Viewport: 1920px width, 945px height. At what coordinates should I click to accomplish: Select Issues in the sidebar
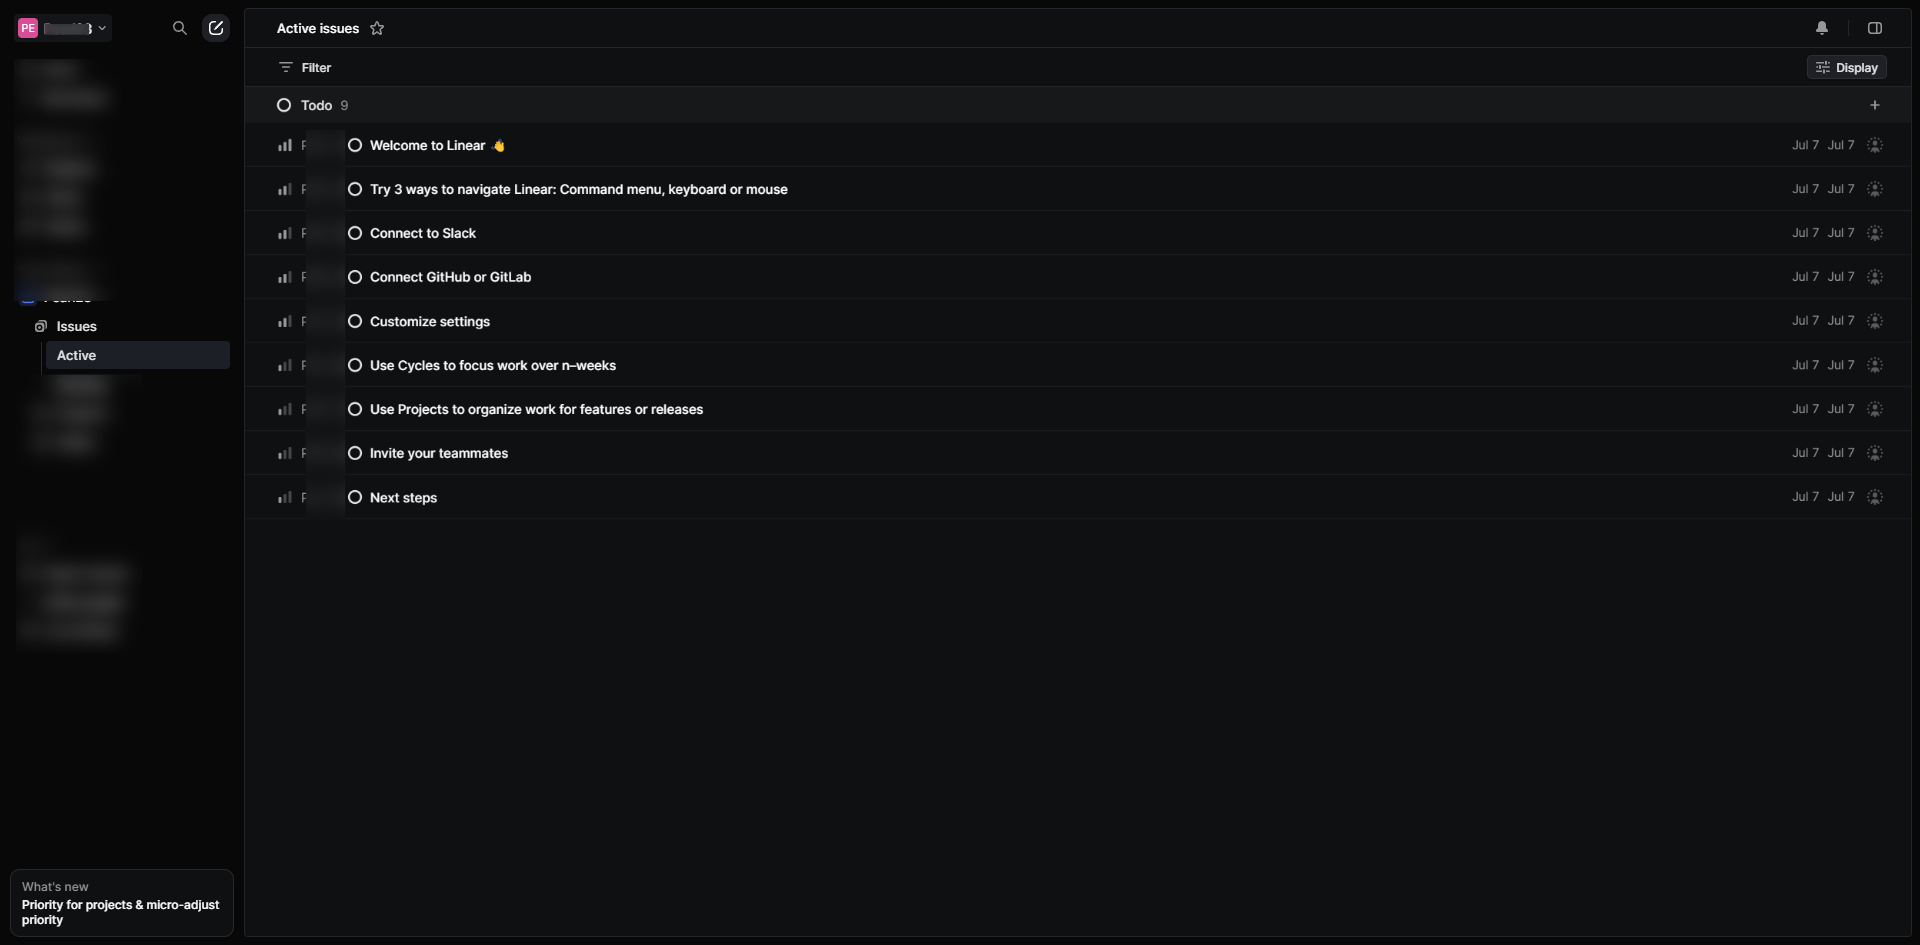pos(76,326)
